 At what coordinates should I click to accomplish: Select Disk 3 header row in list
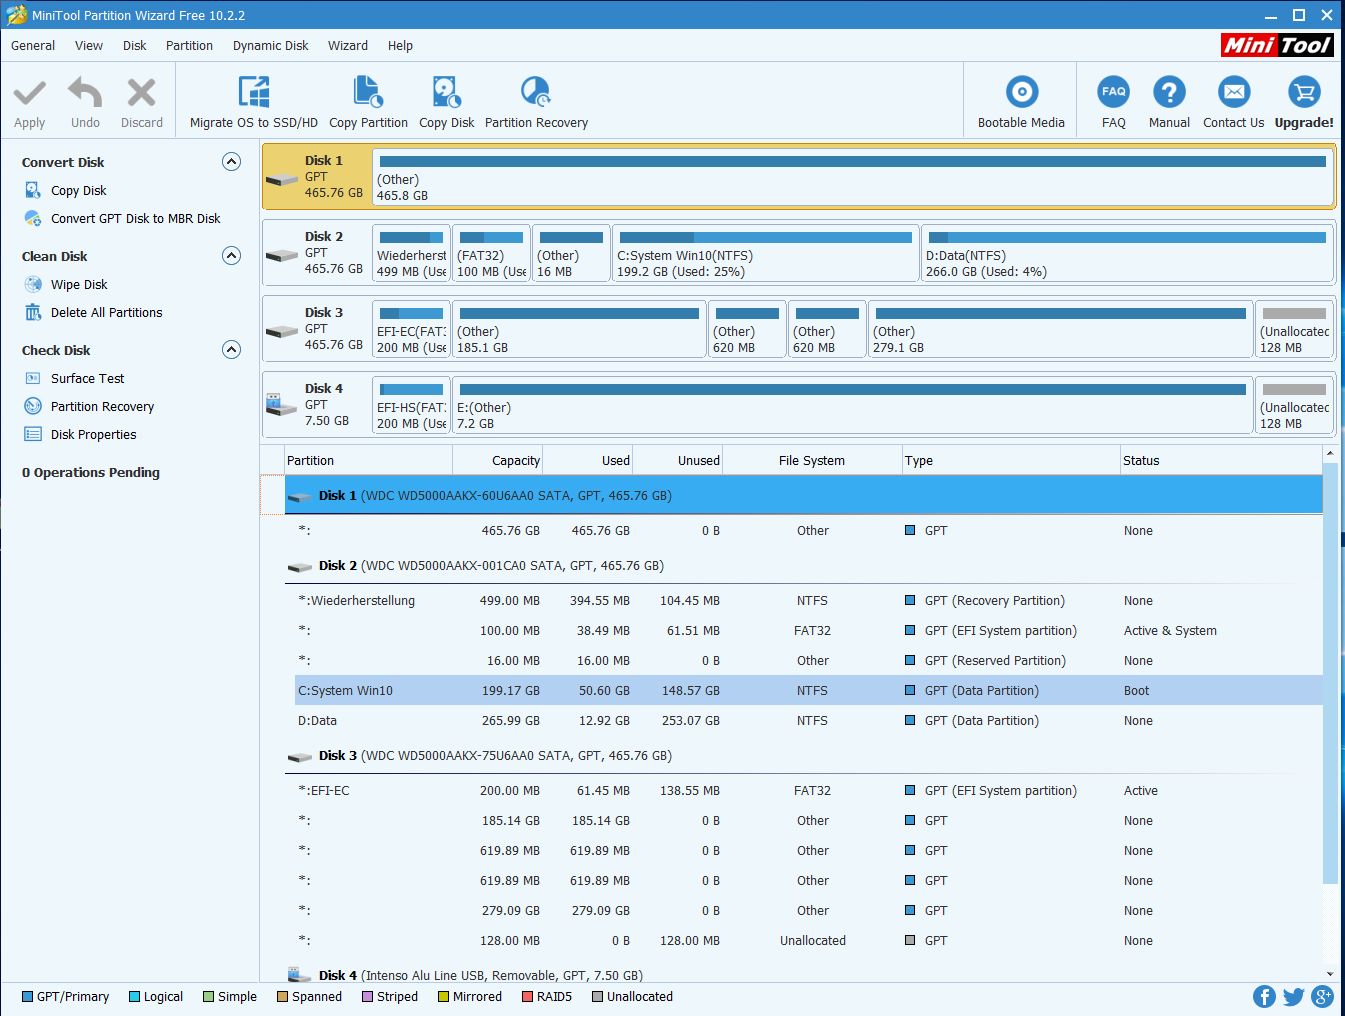(803, 756)
